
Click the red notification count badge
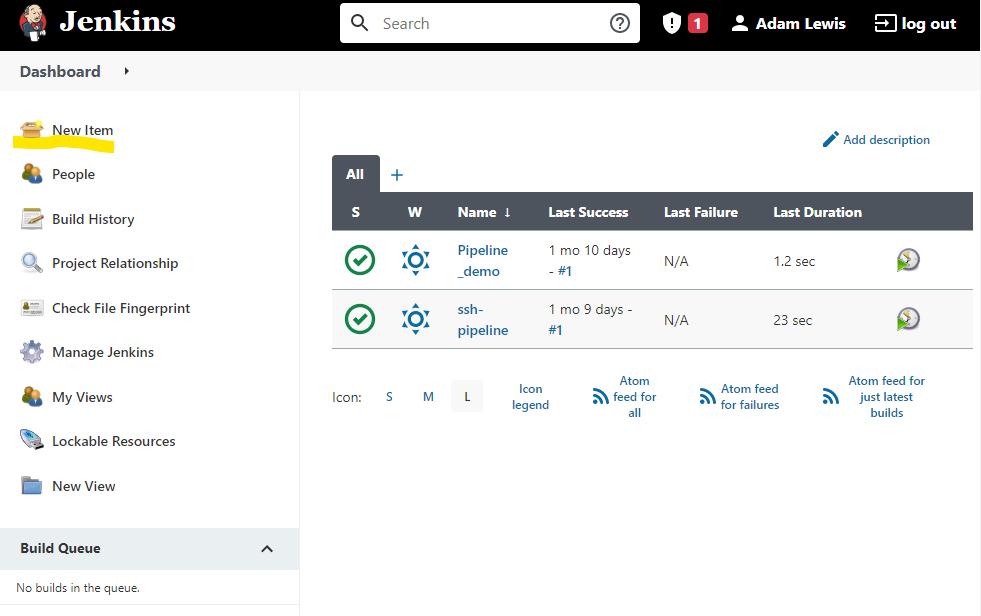[x=698, y=24]
